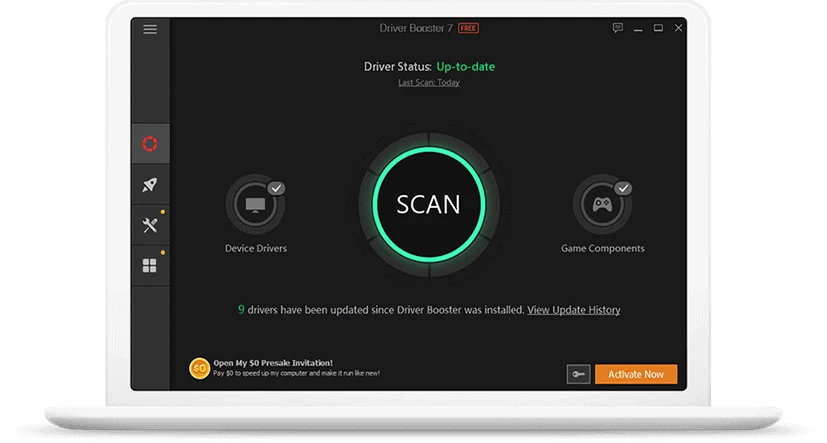Open View Update History link
Viewport: 827px width, 443px height.
[574, 310]
